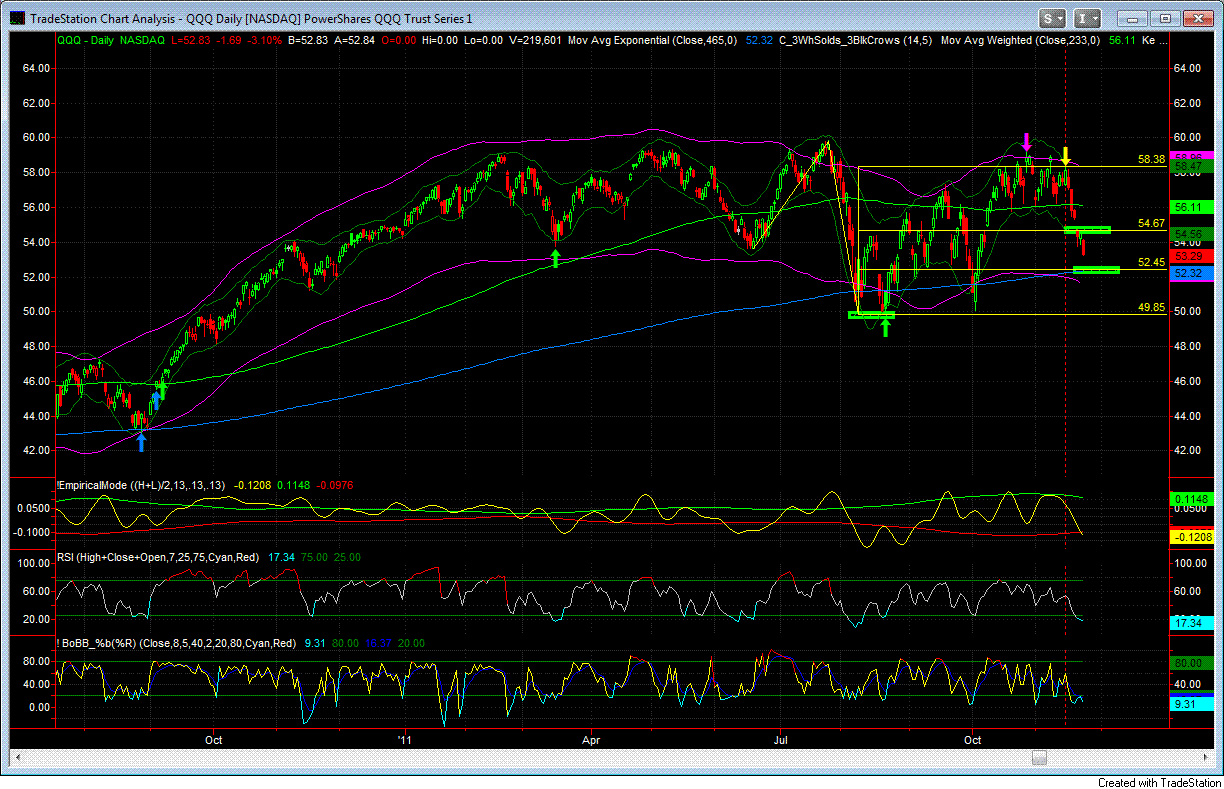Click the yellow -0.1208 EmpiricalMode axis tag
Viewport: 1224px width, 789px height.
(x=1190, y=537)
